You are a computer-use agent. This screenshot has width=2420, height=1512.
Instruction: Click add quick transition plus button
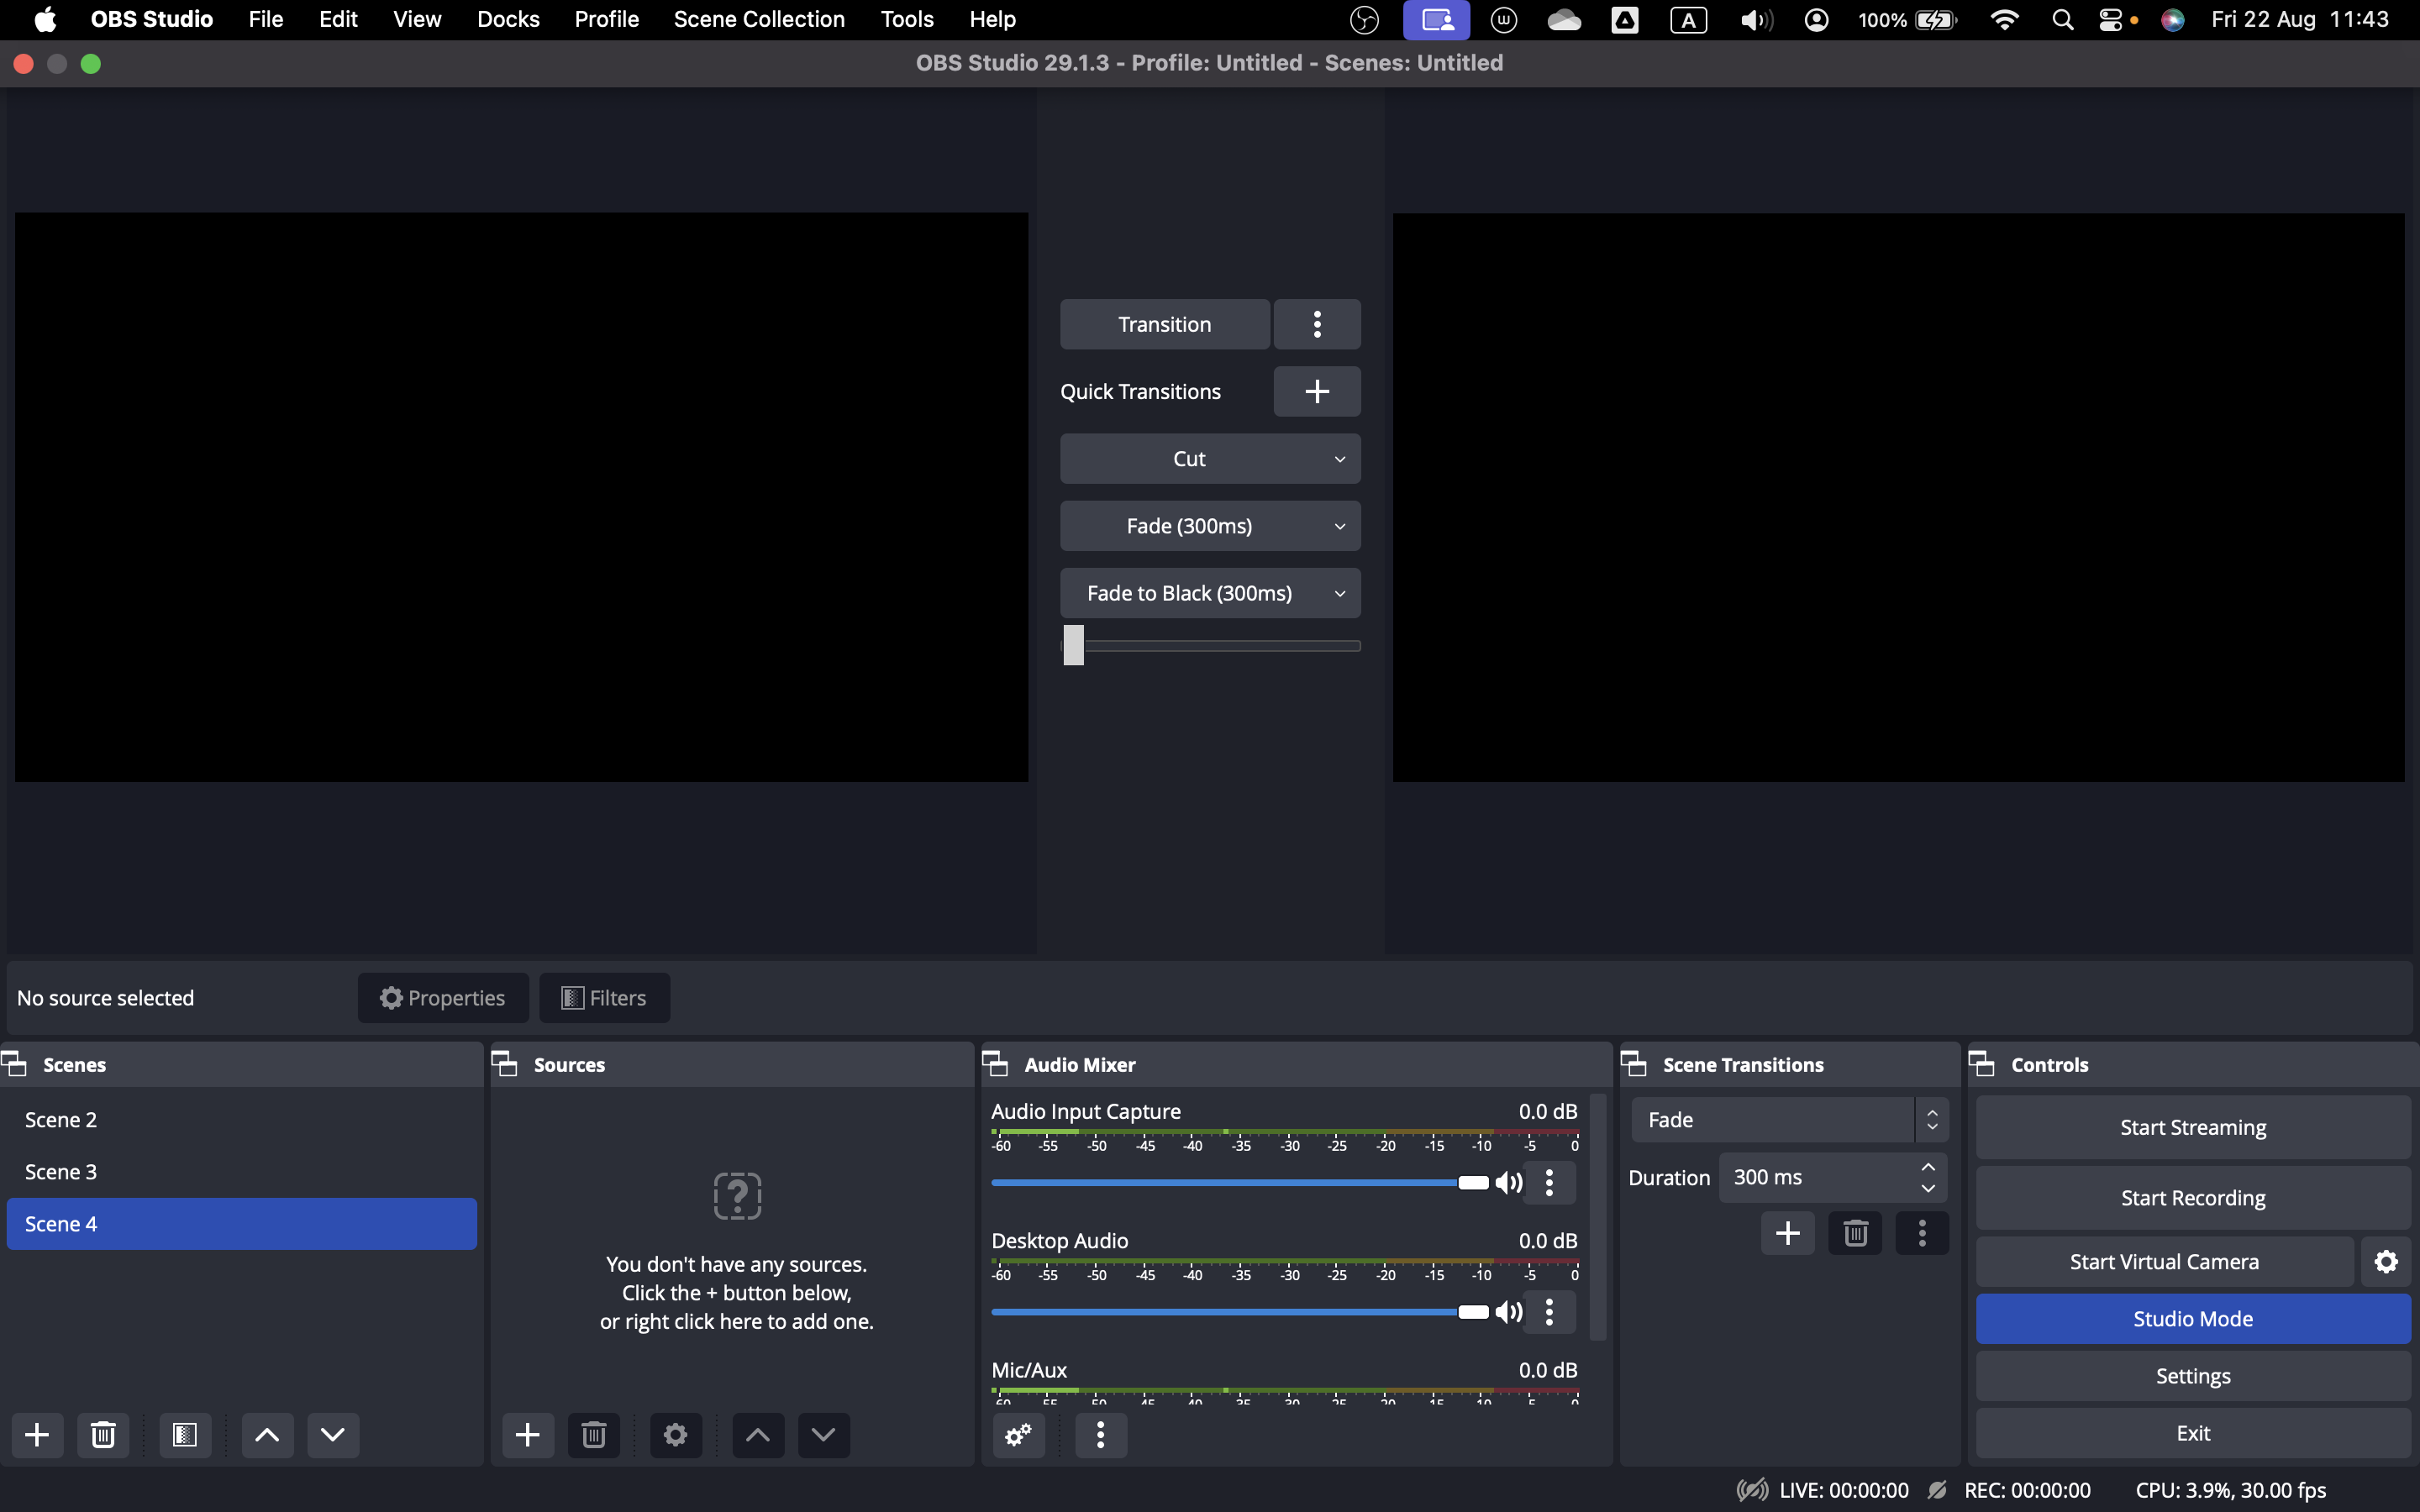(x=1316, y=391)
